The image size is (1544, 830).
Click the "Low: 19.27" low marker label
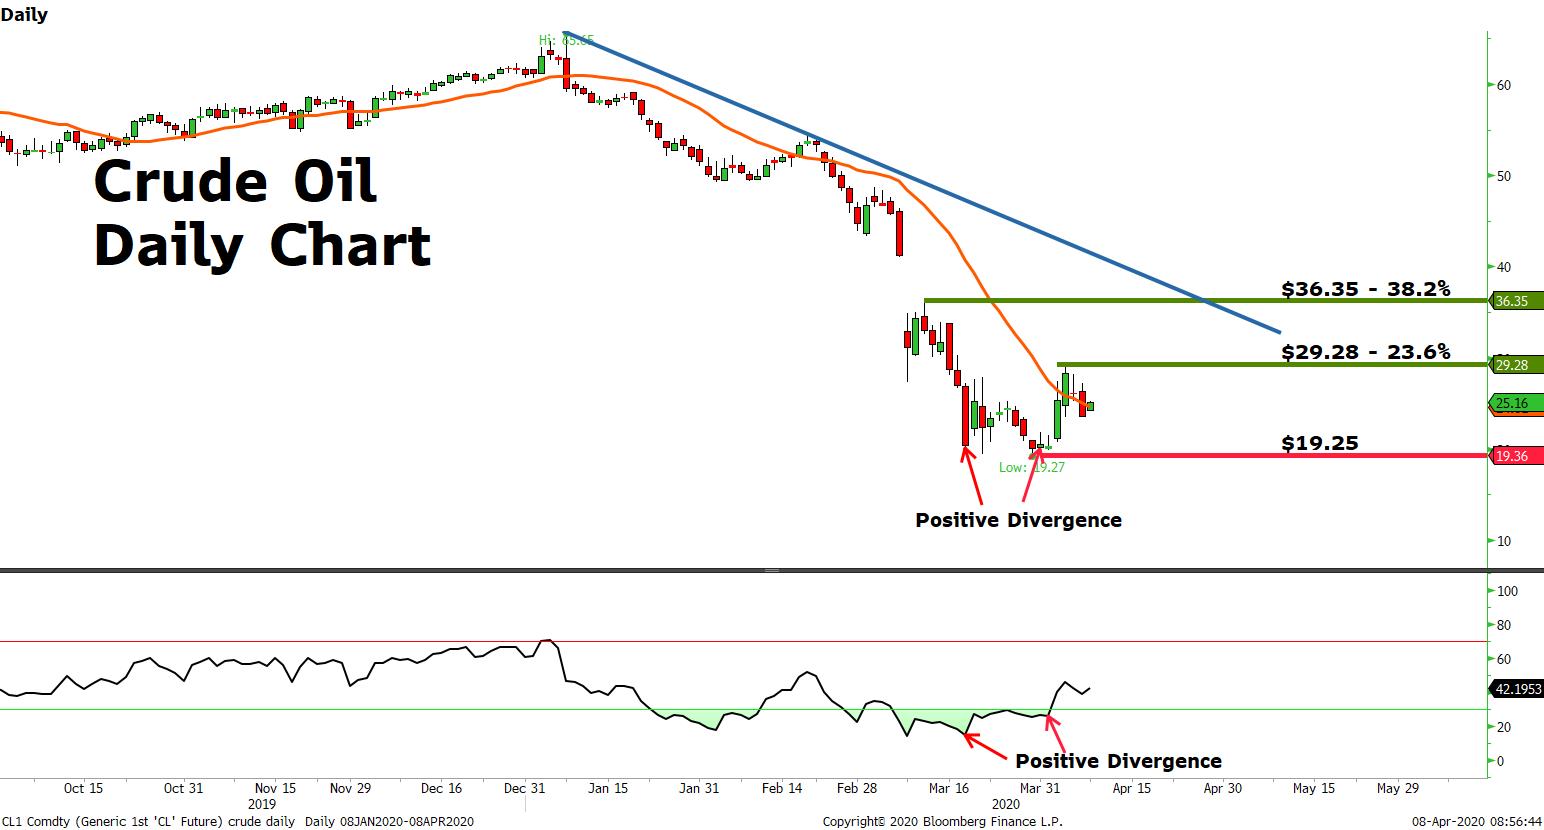[x=1032, y=466]
